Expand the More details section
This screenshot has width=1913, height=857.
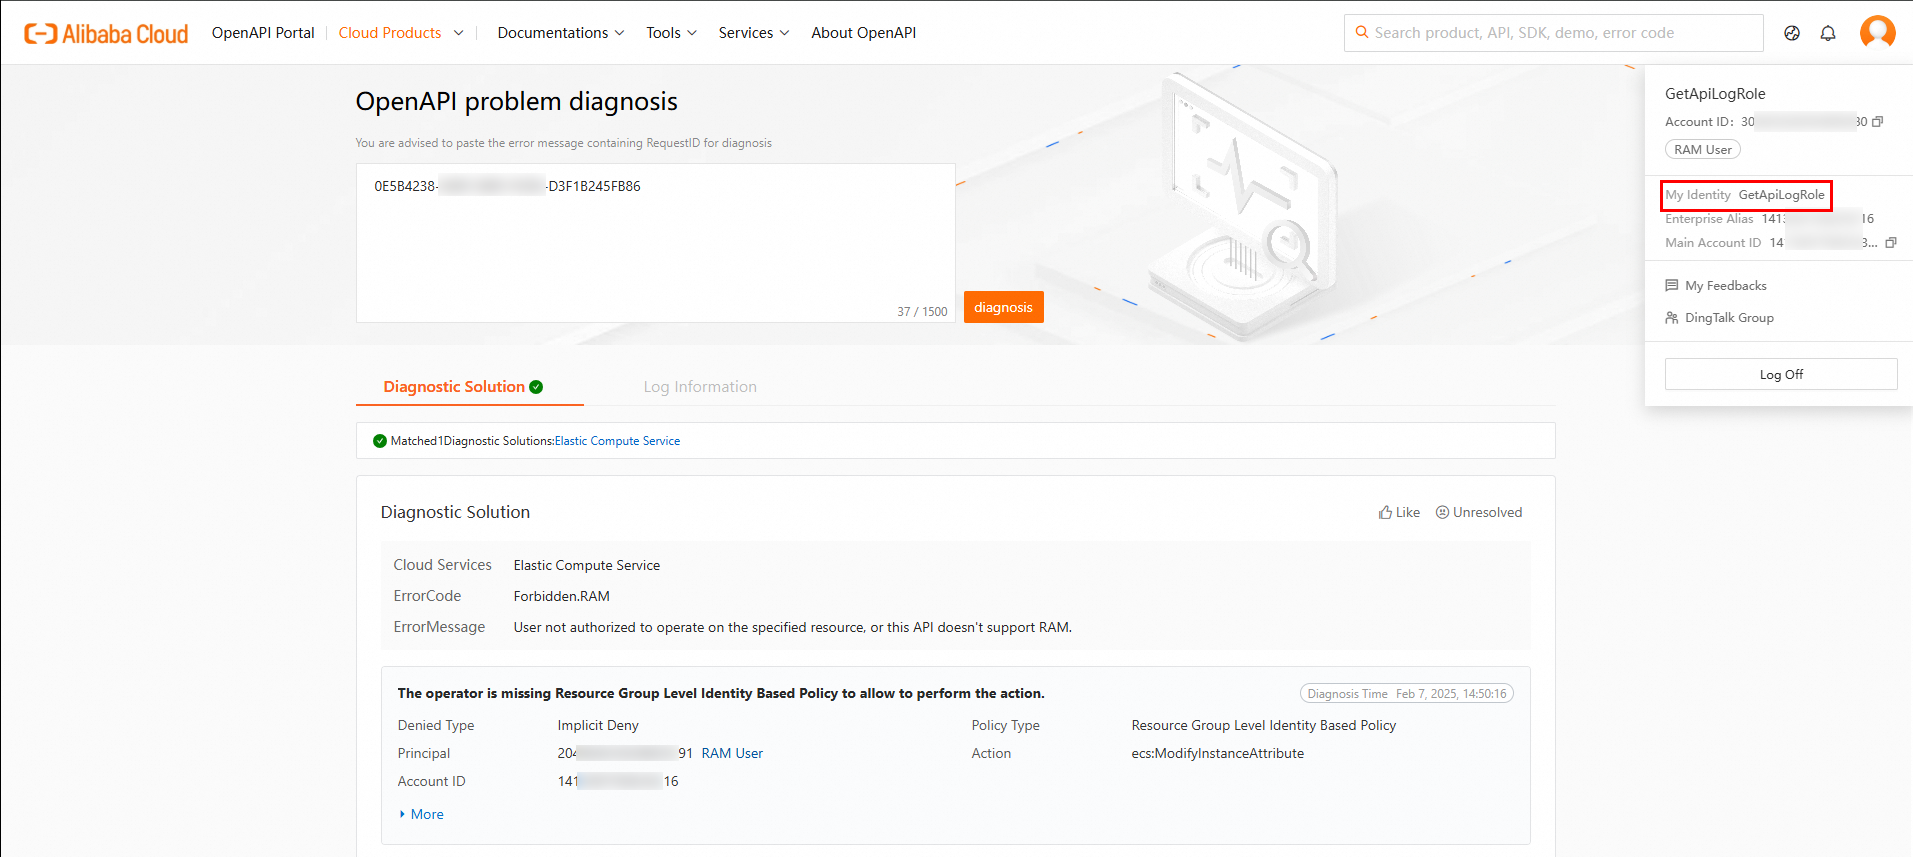pos(421,815)
